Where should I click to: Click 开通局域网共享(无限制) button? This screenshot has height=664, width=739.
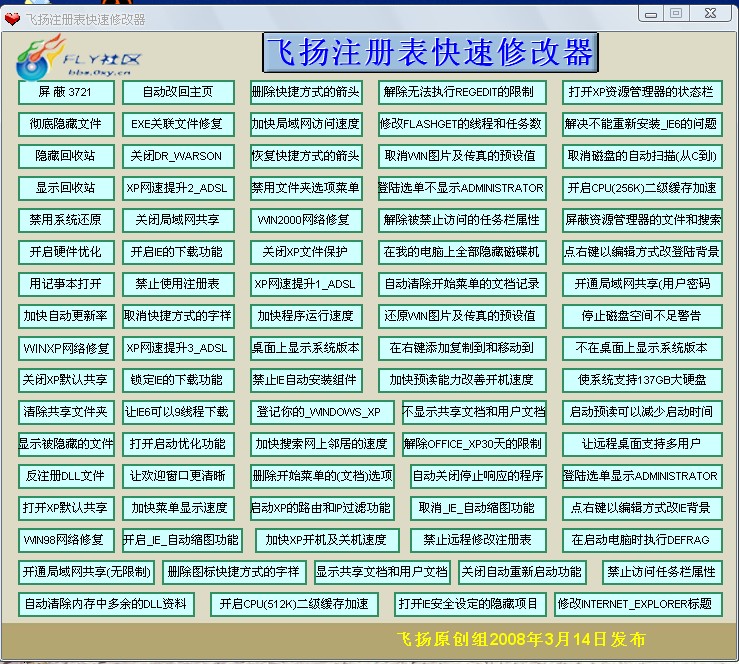pos(86,573)
